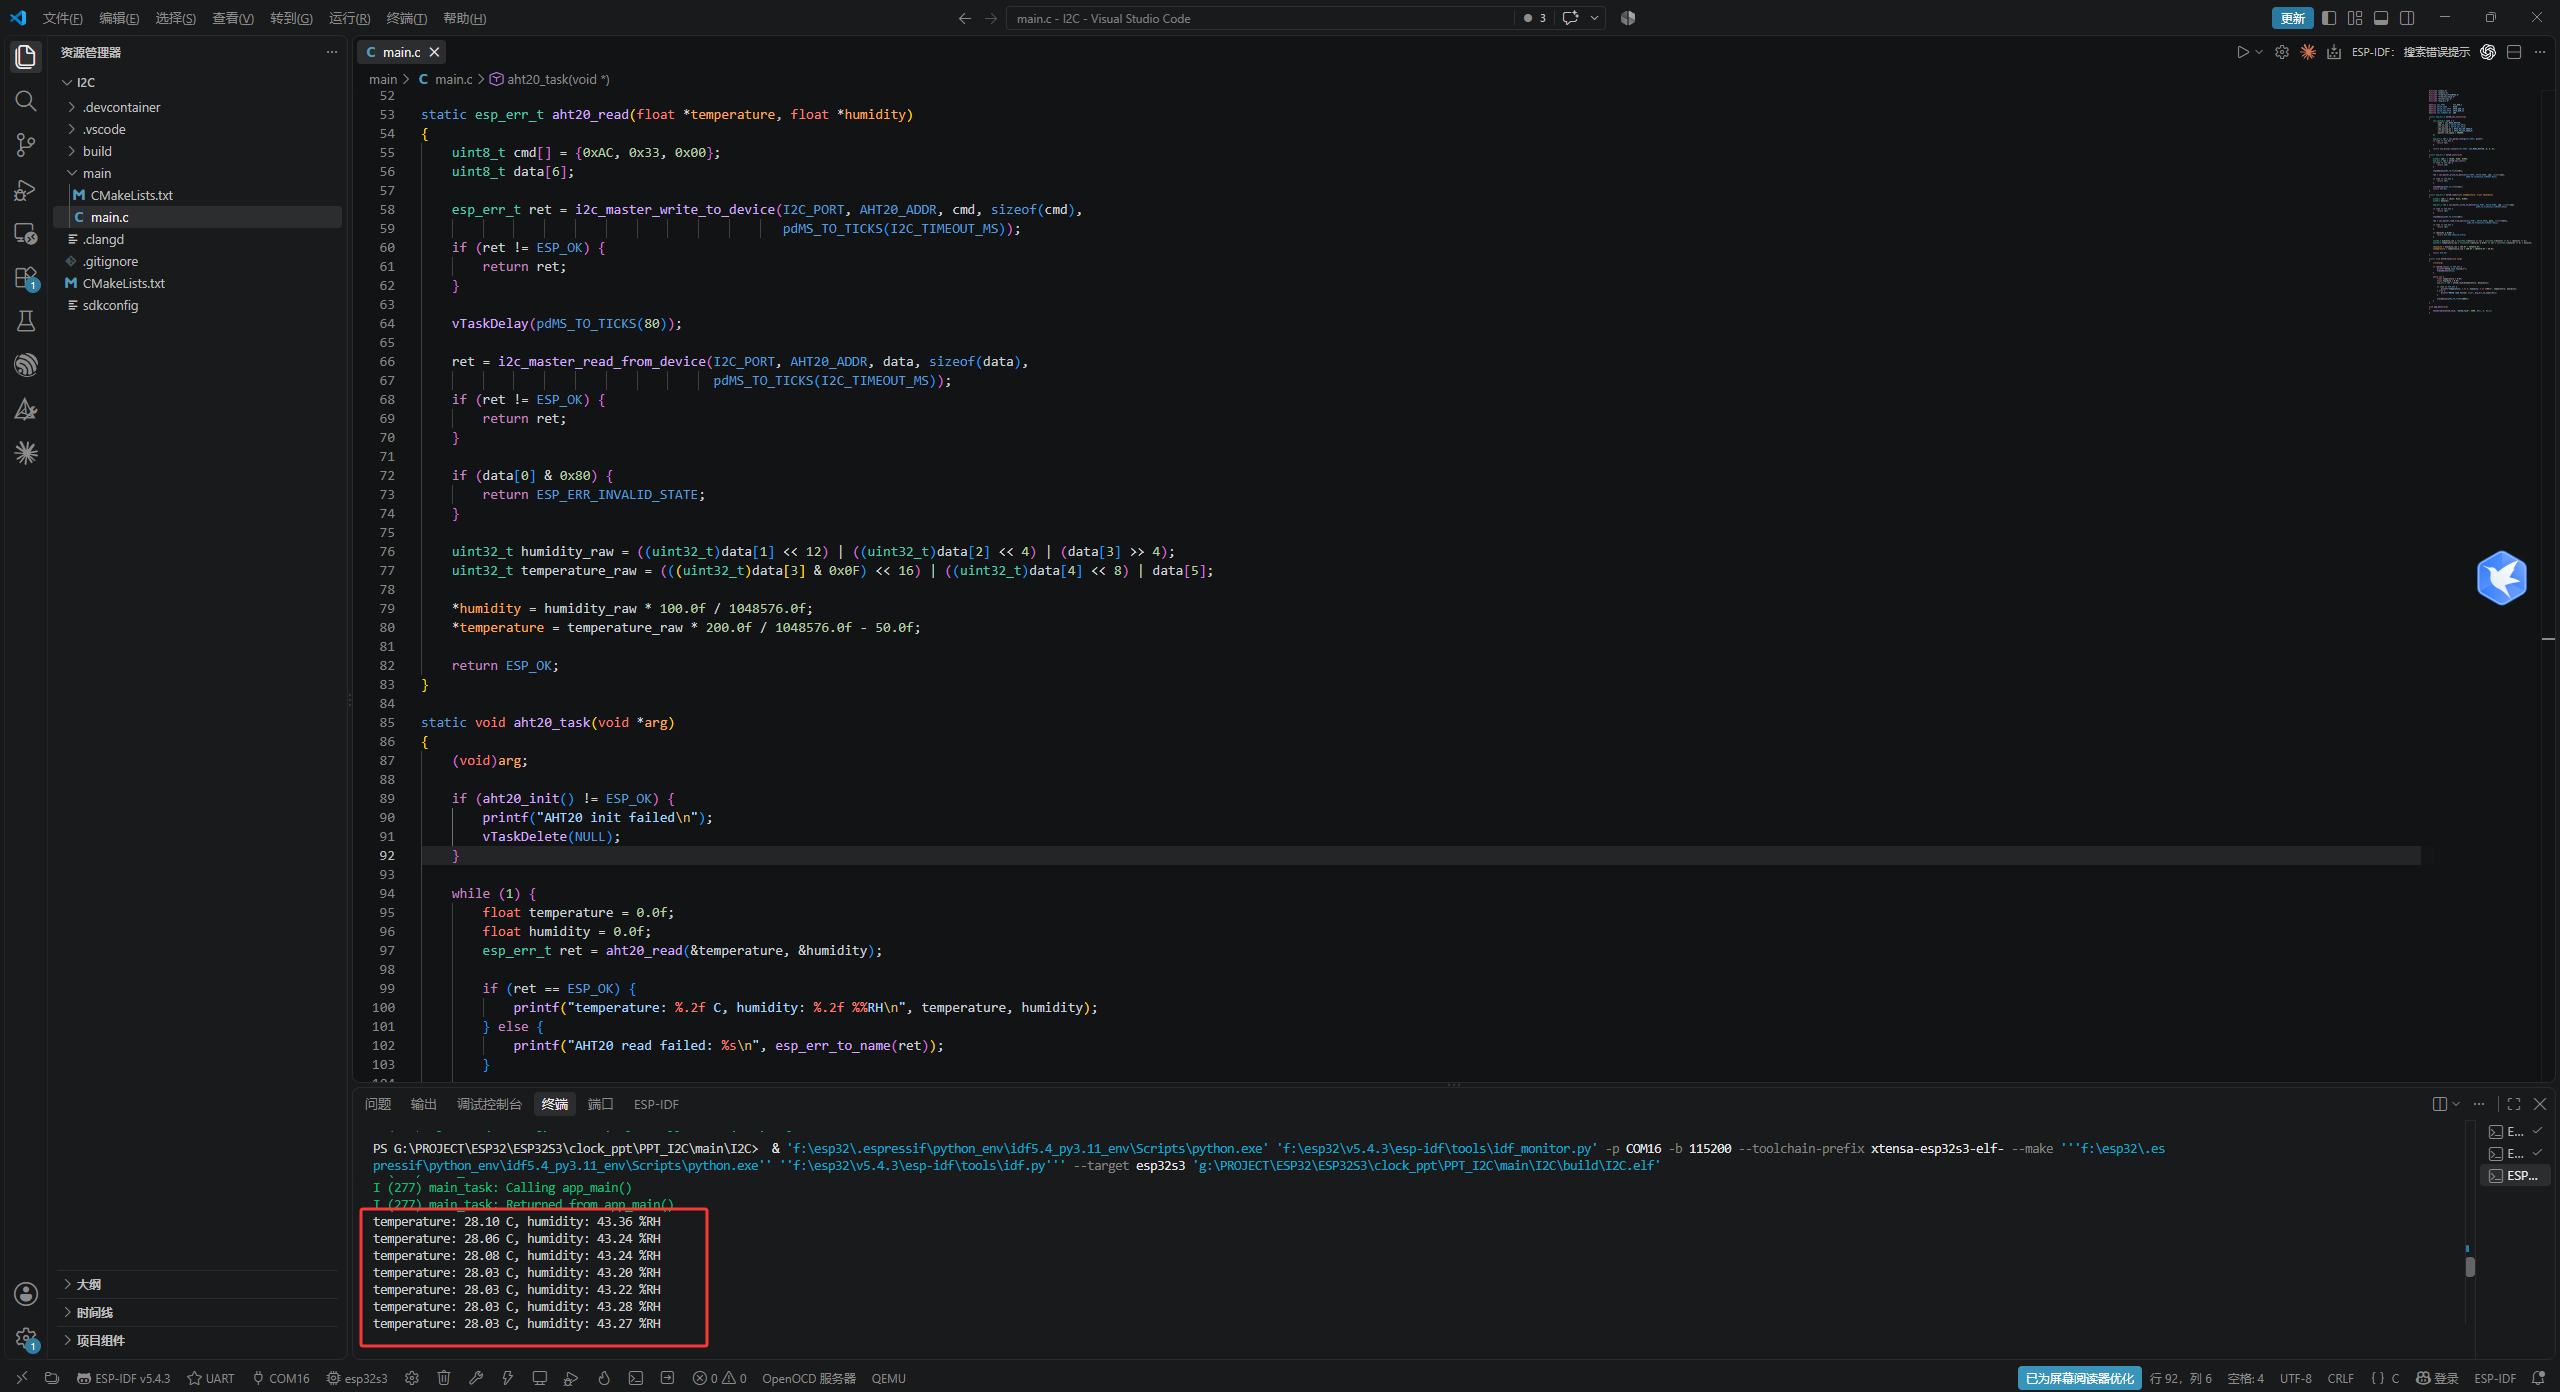Click the lightning flash device icon
Screen dimensions: 2560x1392
(508, 1378)
